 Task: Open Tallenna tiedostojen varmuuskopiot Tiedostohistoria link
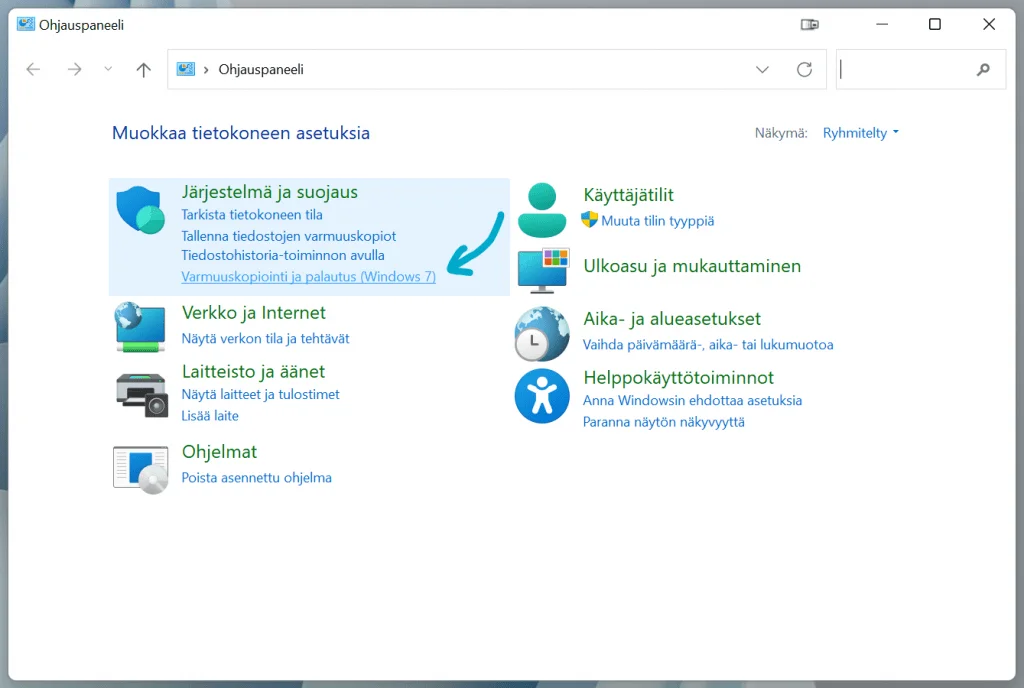289,245
